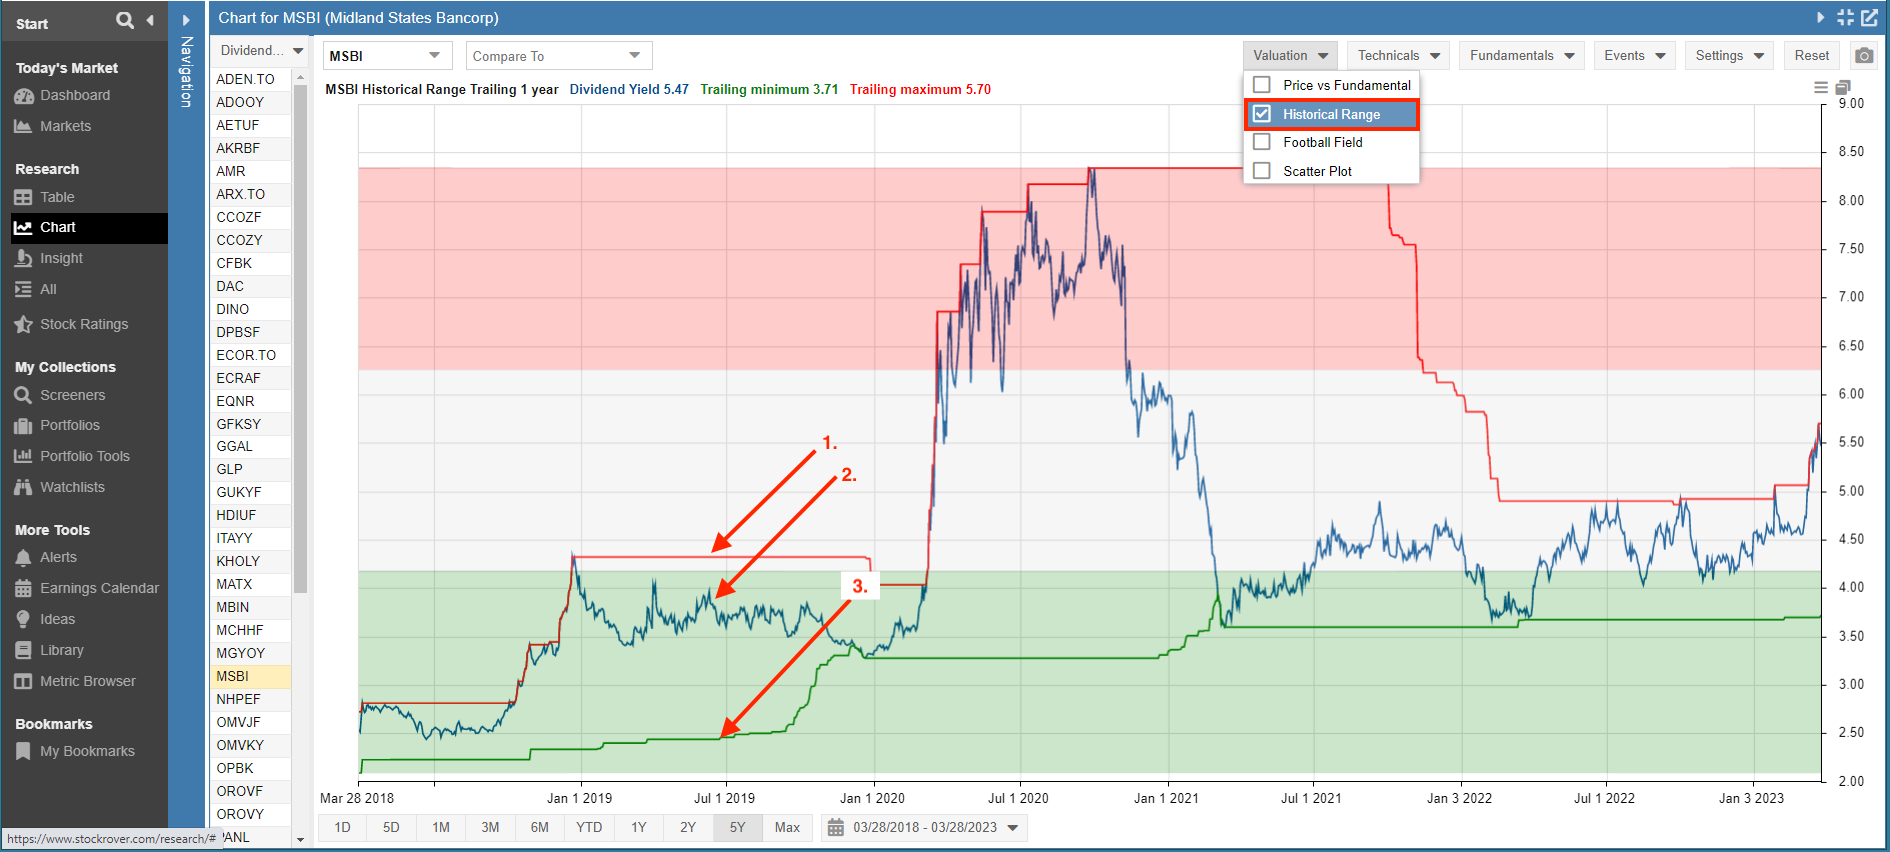Select the 1Y time range
The width and height of the screenshot is (1890, 852).
(639, 827)
